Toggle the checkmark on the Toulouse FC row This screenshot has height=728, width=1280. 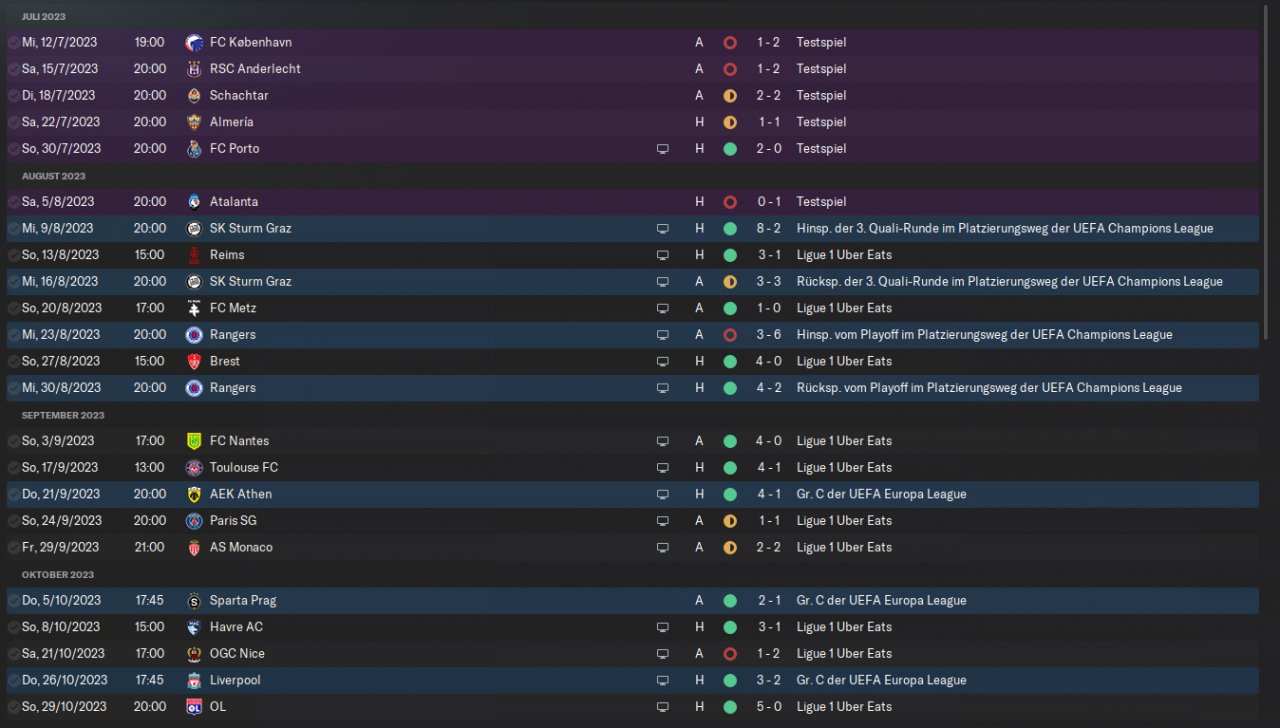point(13,468)
